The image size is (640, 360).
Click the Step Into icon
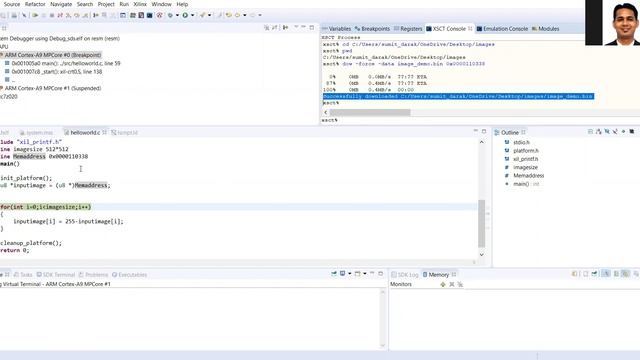pyautogui.click(x=69, y=15)
